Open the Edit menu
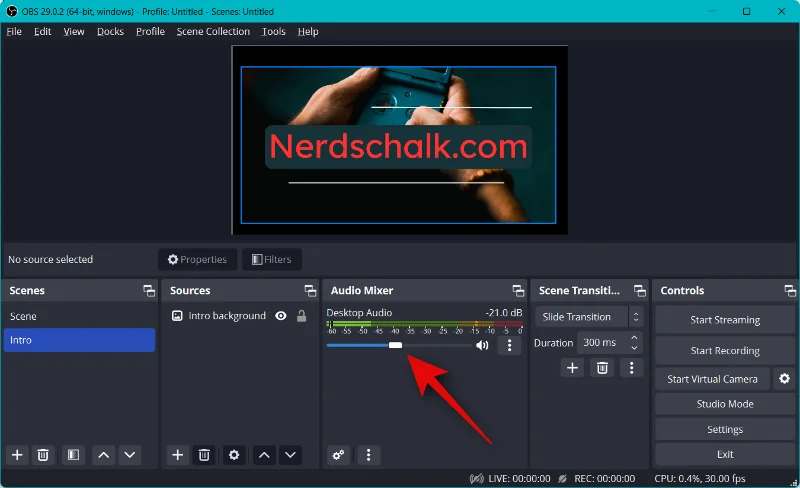The image size is (800, 488). click(42, 32)
